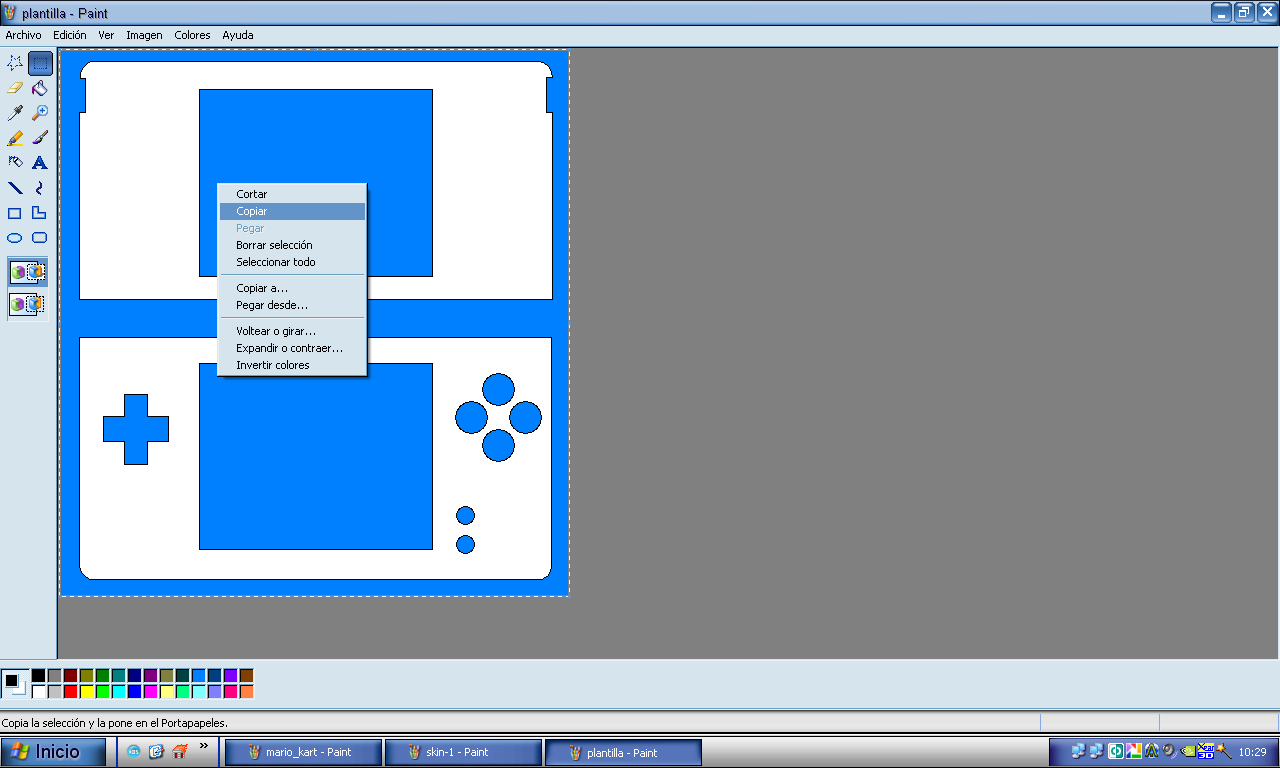
Task: Choose Invertir colores from context menu
Action: click(x=292, y=365)
